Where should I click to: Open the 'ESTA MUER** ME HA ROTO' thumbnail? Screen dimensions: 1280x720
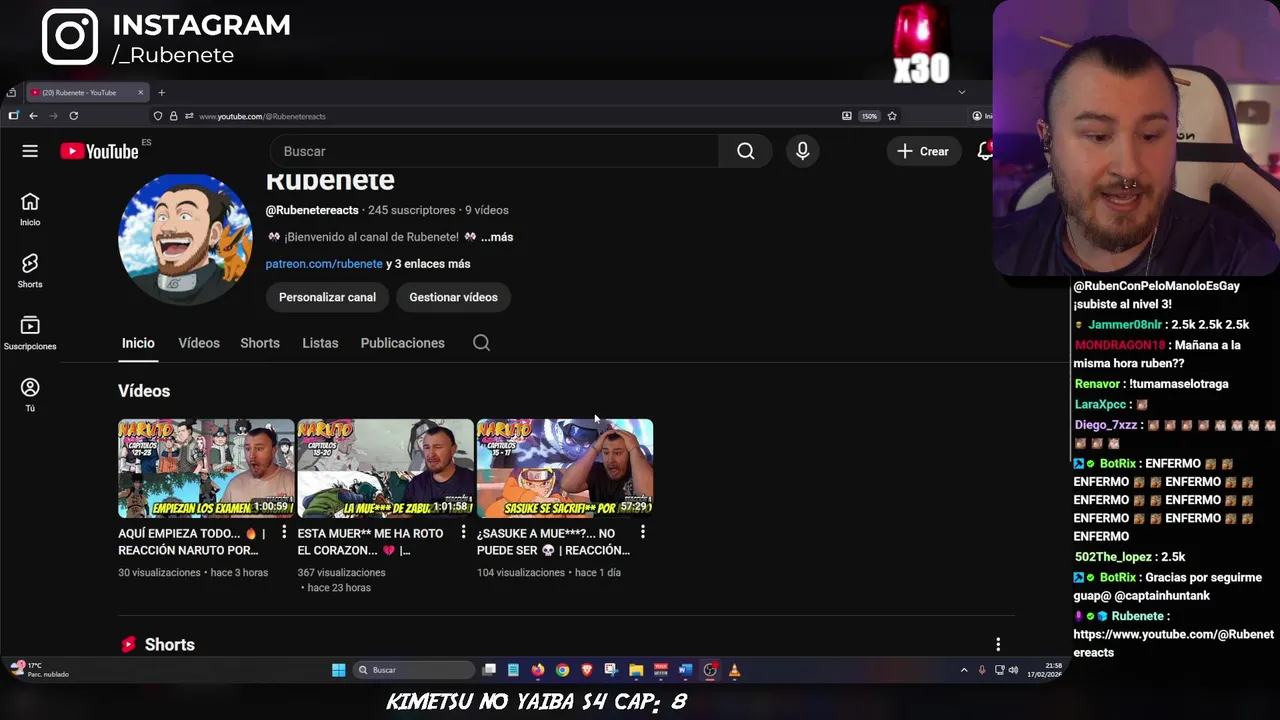point(385,468)
